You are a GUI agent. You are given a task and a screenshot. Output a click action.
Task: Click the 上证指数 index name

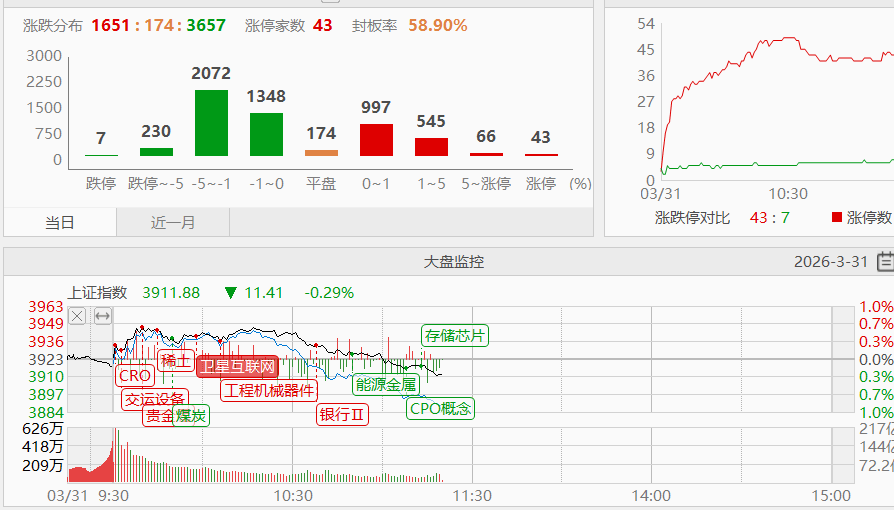tap(97, 293)
